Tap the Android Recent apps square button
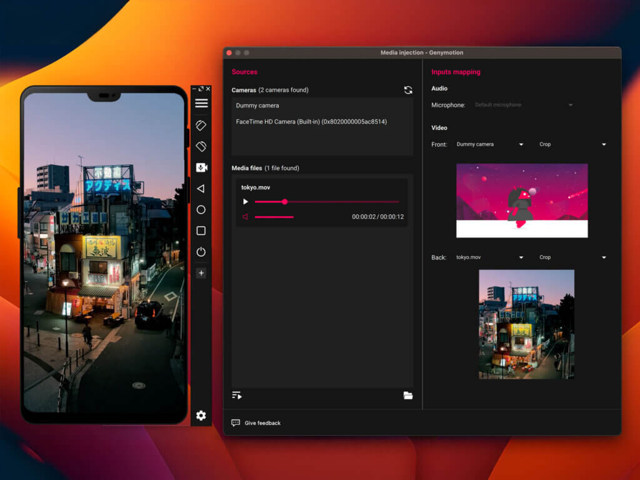The image size is (640, 480). pos(201,231)
